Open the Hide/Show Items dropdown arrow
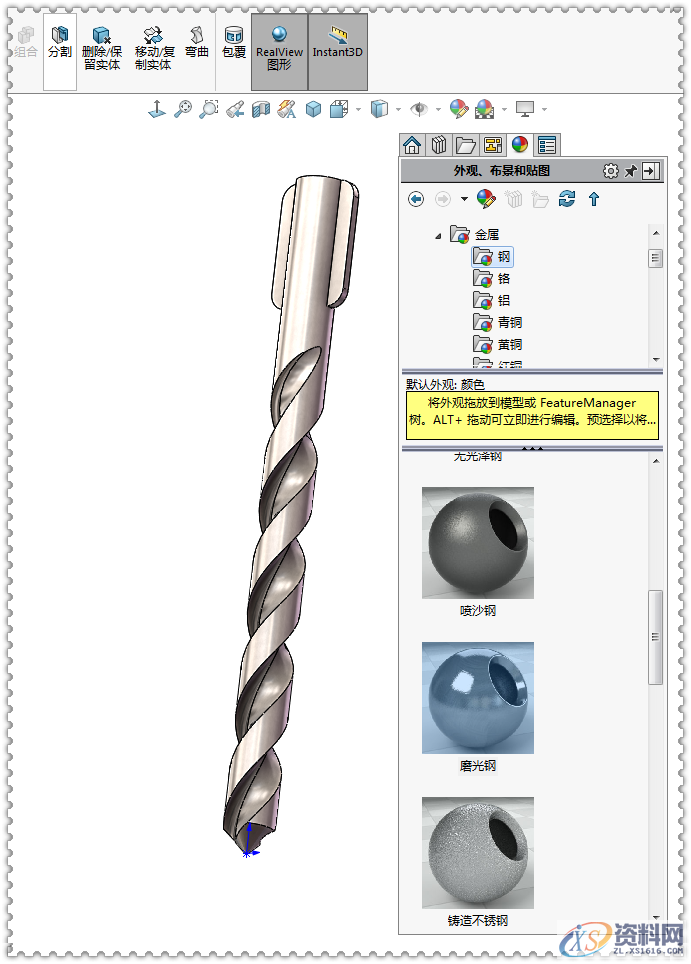This screenshot has width=691, height=964. pyautogui.click(x=398, y=110)
